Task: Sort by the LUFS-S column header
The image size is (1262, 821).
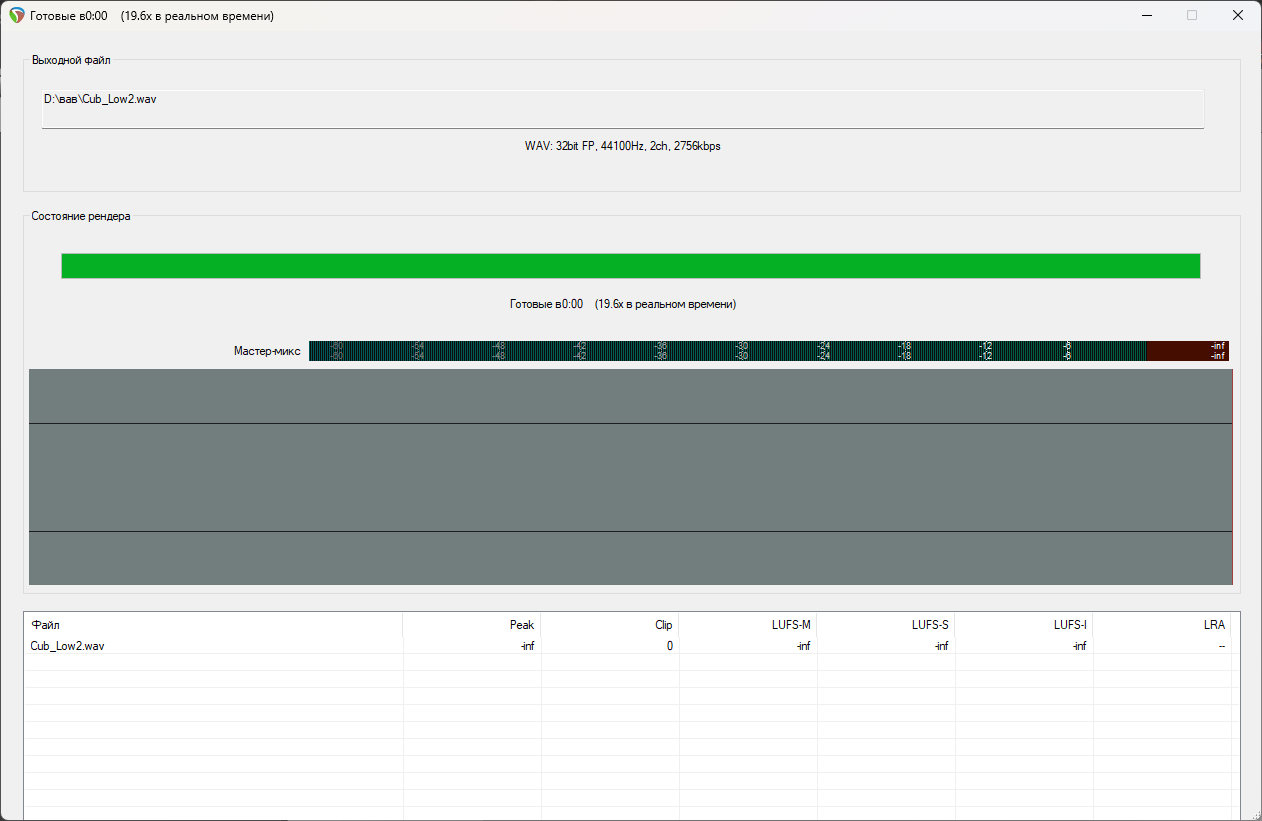Action: pos(886,625)
